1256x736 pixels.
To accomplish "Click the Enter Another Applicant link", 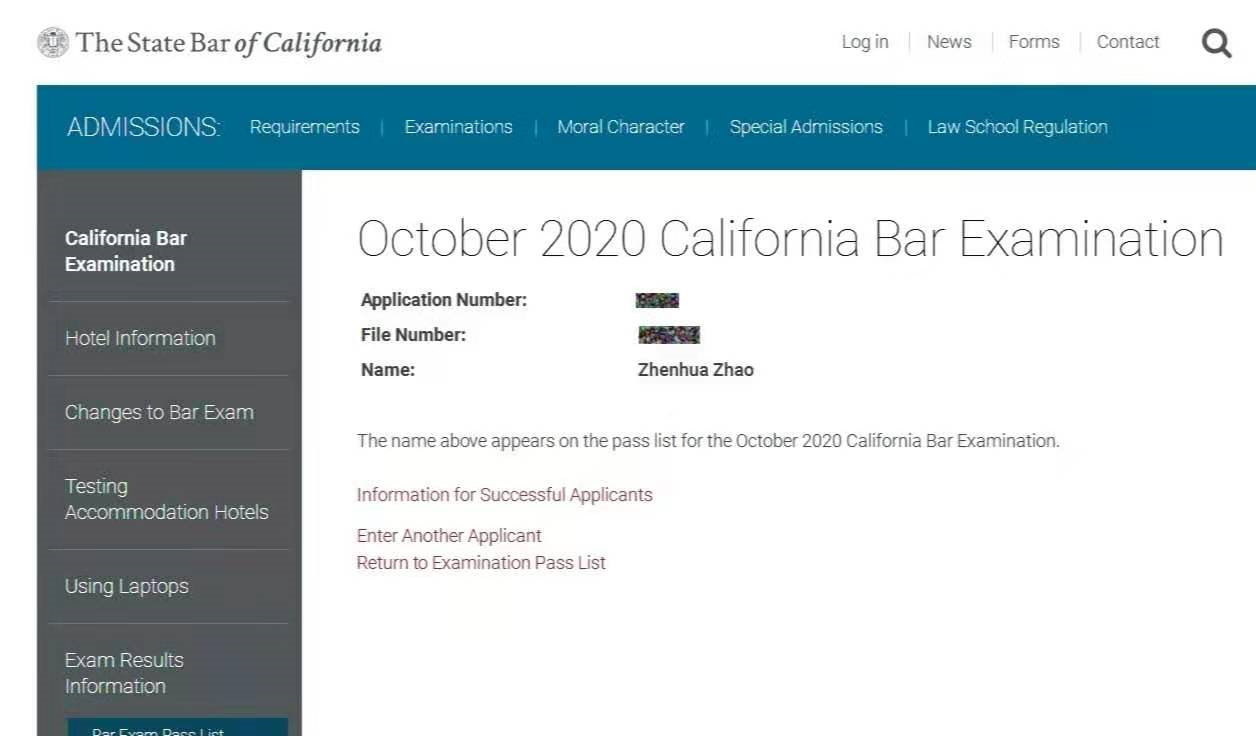I will [449, 536].
